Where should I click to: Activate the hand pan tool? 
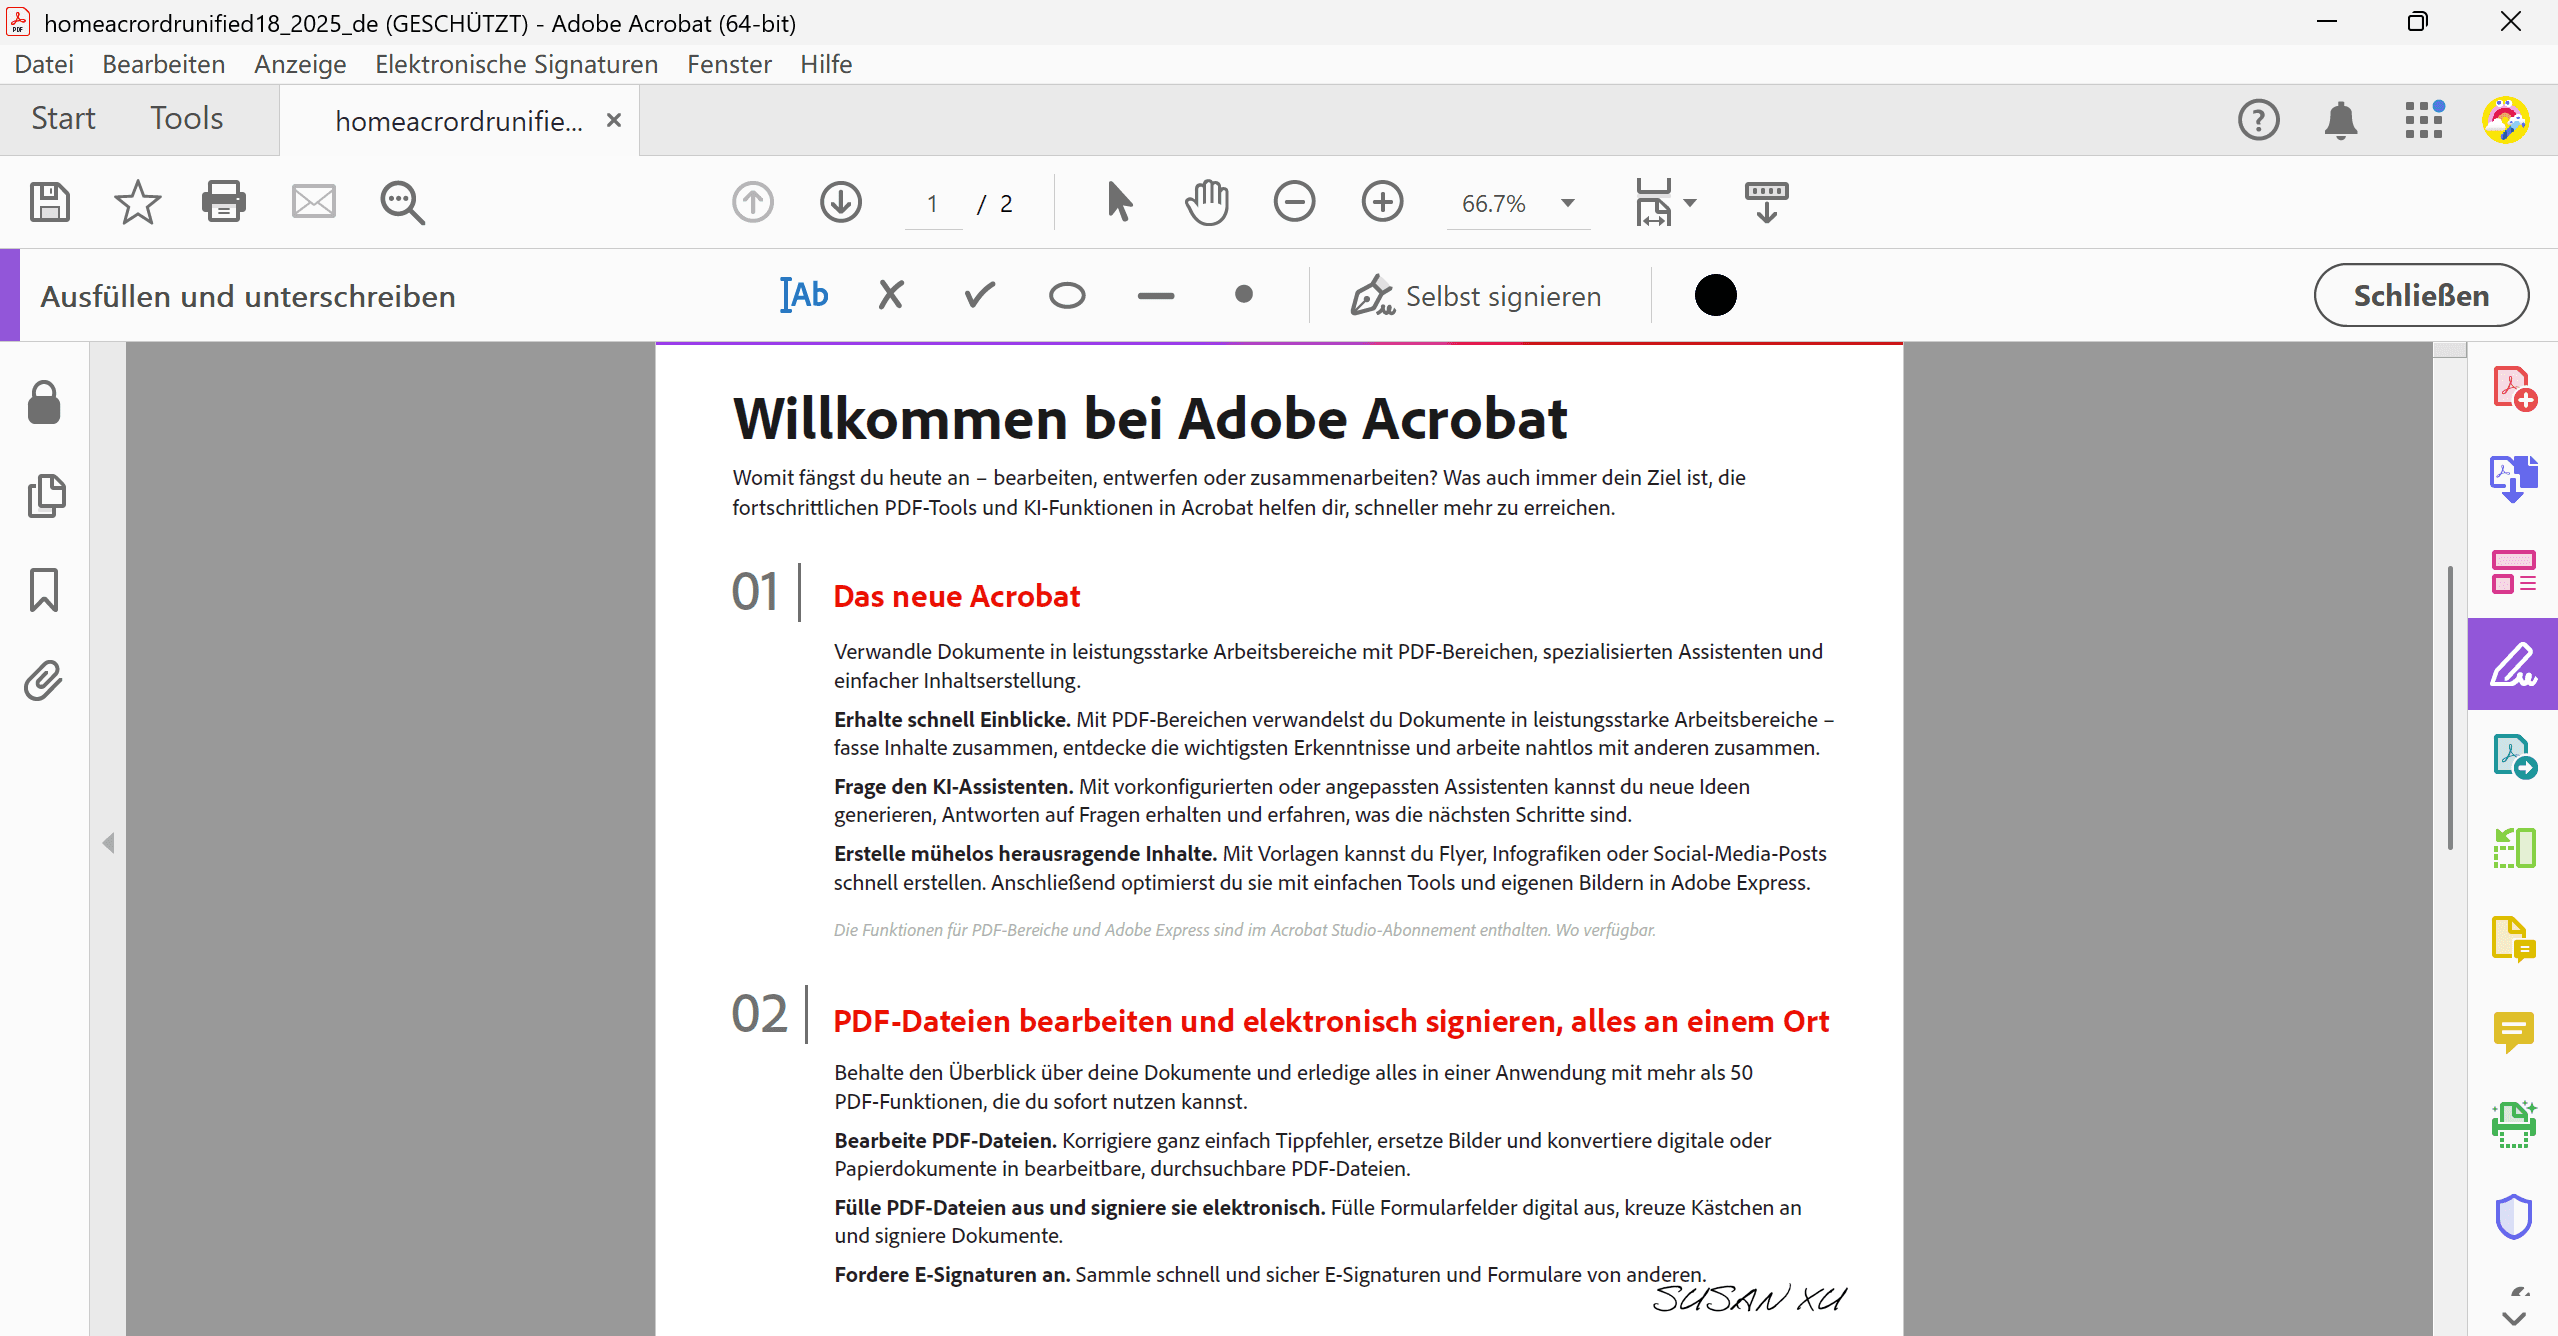tap(1206, 202)
